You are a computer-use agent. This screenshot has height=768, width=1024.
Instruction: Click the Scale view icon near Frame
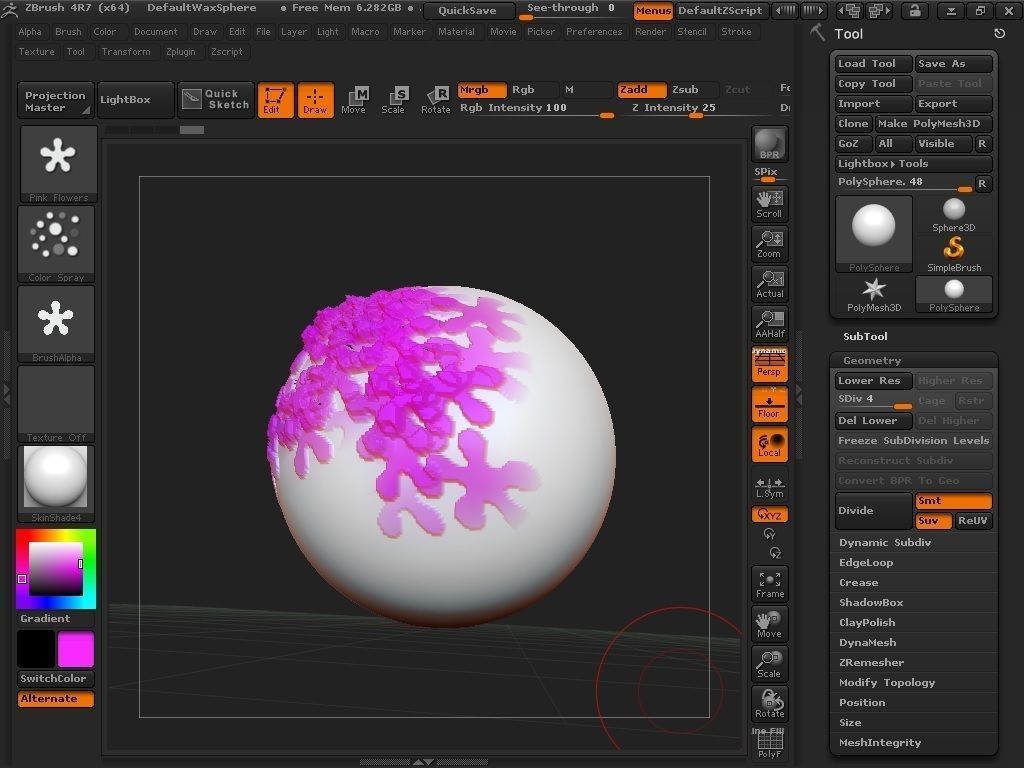point(769,664)
